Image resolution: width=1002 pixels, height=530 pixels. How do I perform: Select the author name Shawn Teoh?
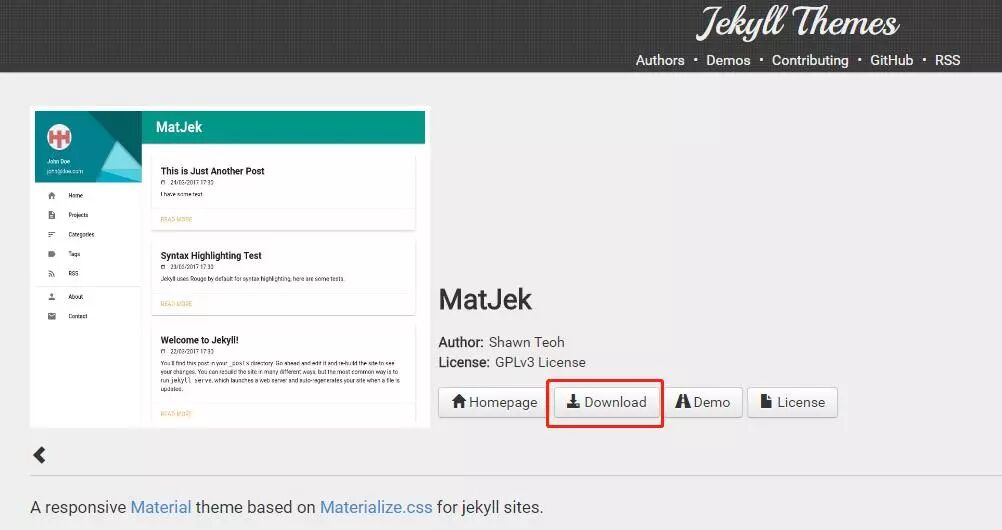(x=527, y=342)
